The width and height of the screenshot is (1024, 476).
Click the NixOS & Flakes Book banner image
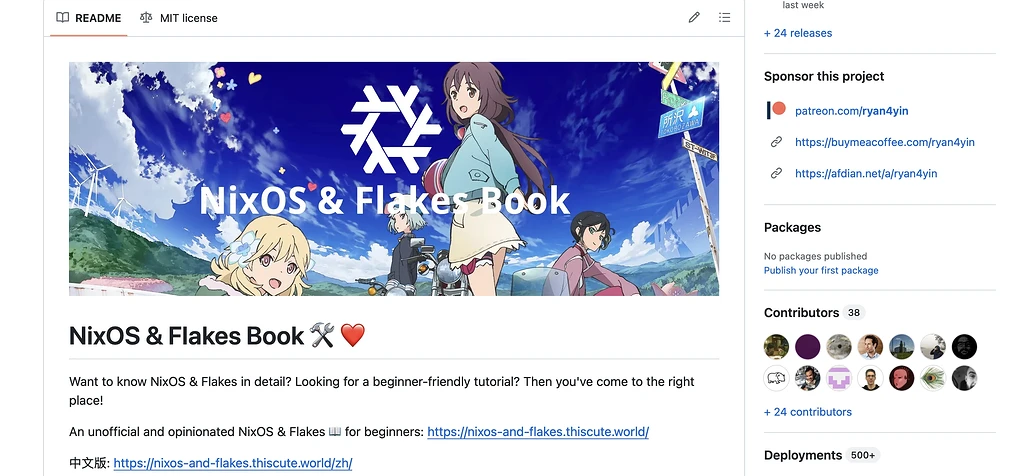(394, 179)
